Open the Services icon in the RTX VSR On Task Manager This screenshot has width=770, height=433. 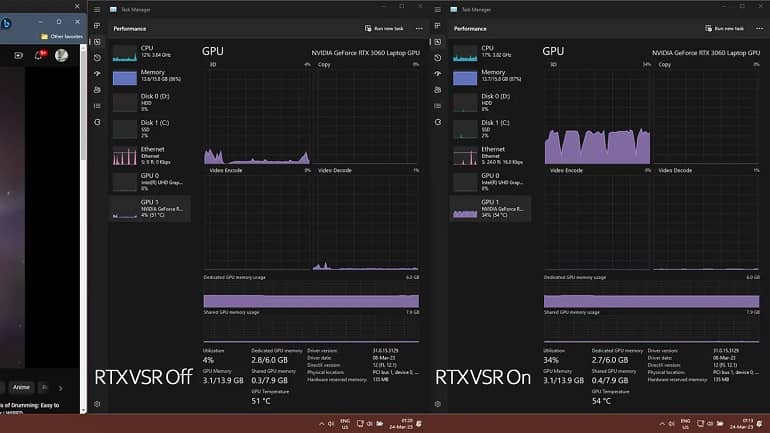[438, 122]
